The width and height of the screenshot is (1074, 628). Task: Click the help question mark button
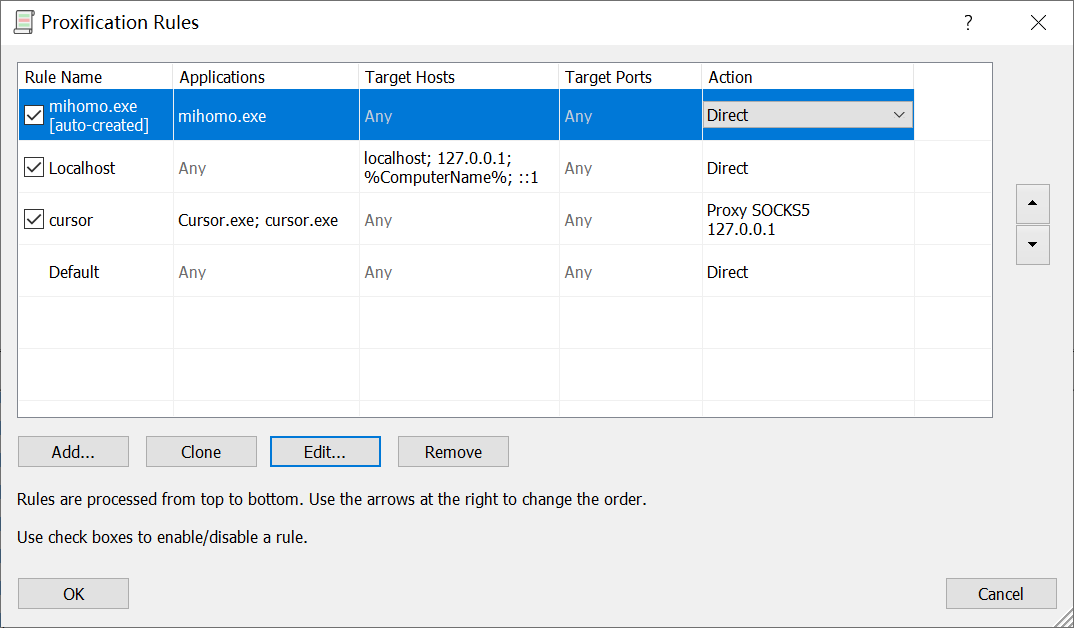(x=968, y=23)
